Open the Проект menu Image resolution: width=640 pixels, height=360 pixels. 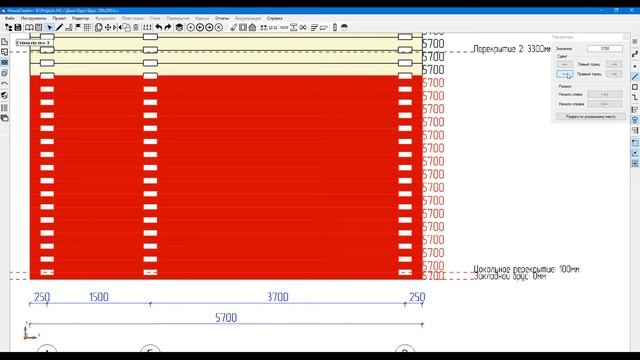pos(59,18)
